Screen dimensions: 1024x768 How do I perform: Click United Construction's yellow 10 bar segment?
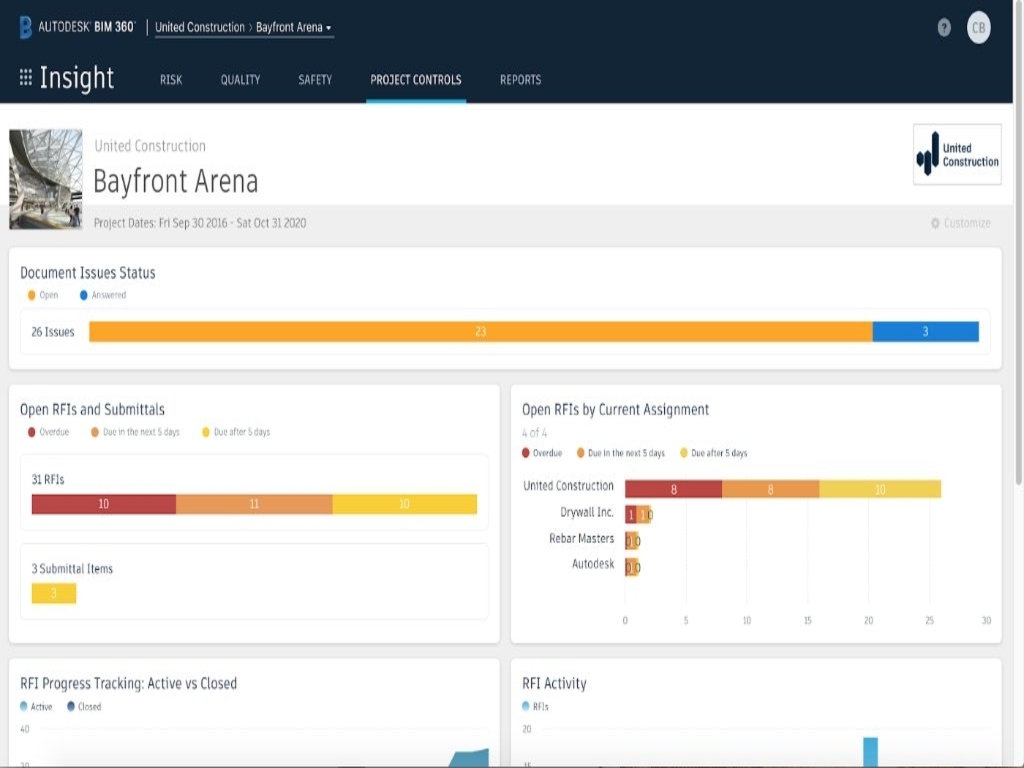tap(880, 489)
